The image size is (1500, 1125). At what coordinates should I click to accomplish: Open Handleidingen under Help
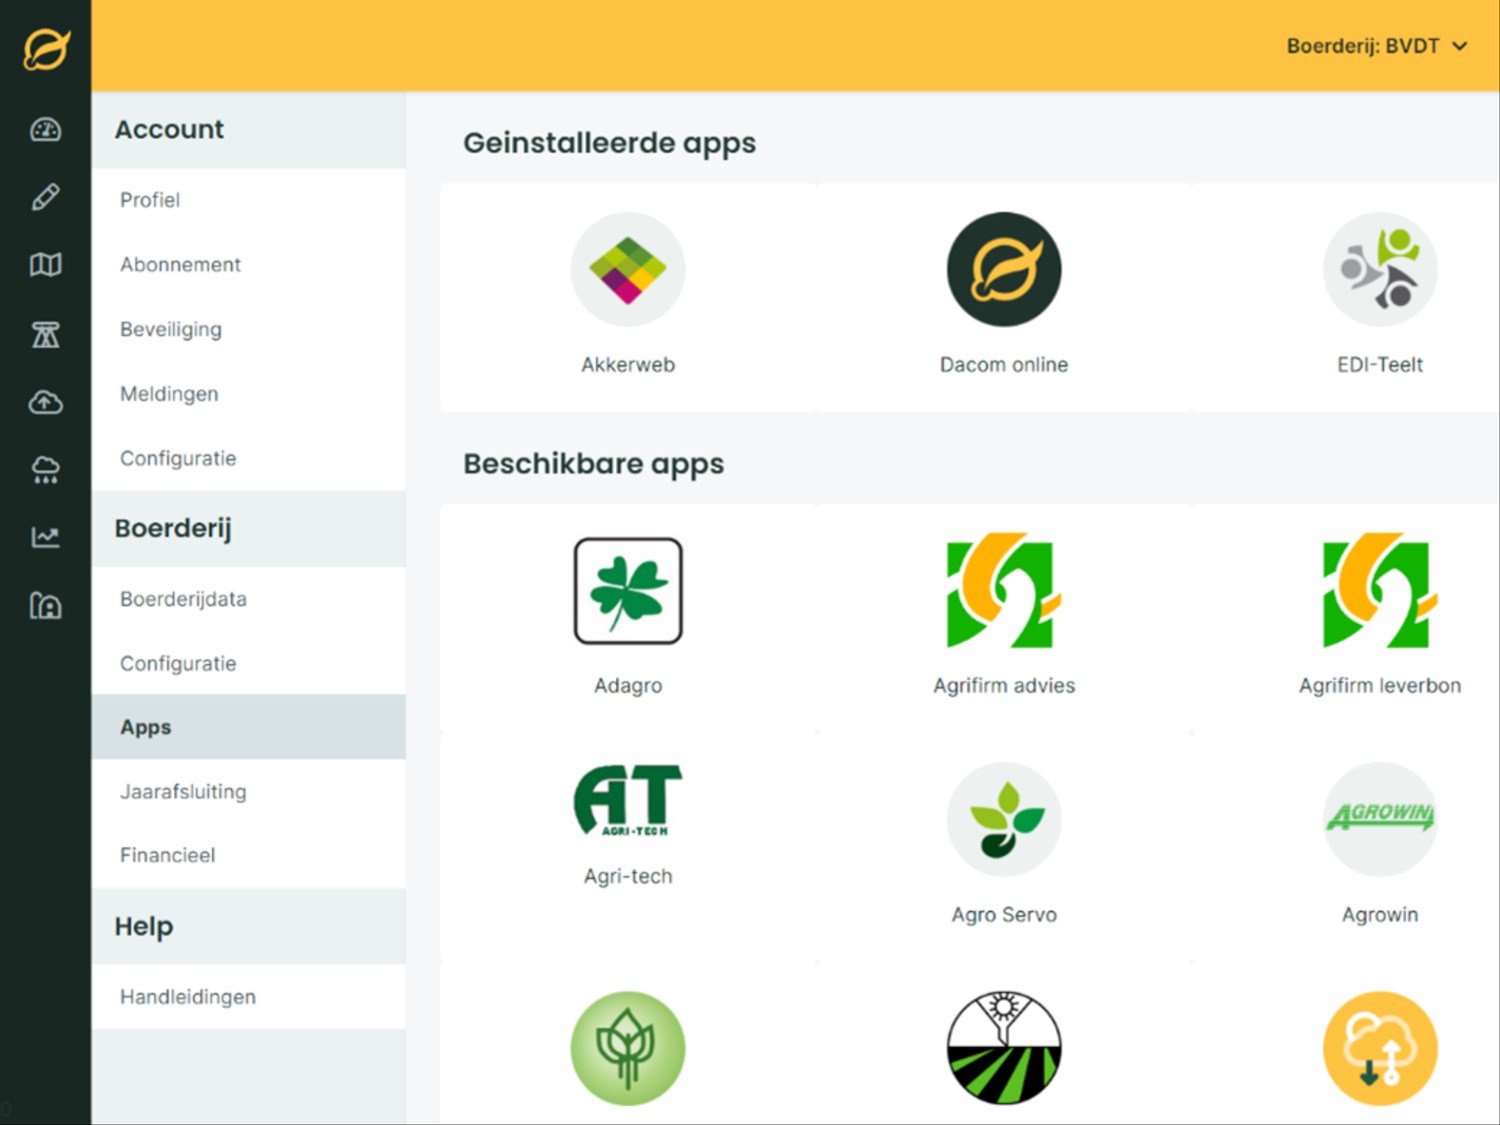coord(249,997)
